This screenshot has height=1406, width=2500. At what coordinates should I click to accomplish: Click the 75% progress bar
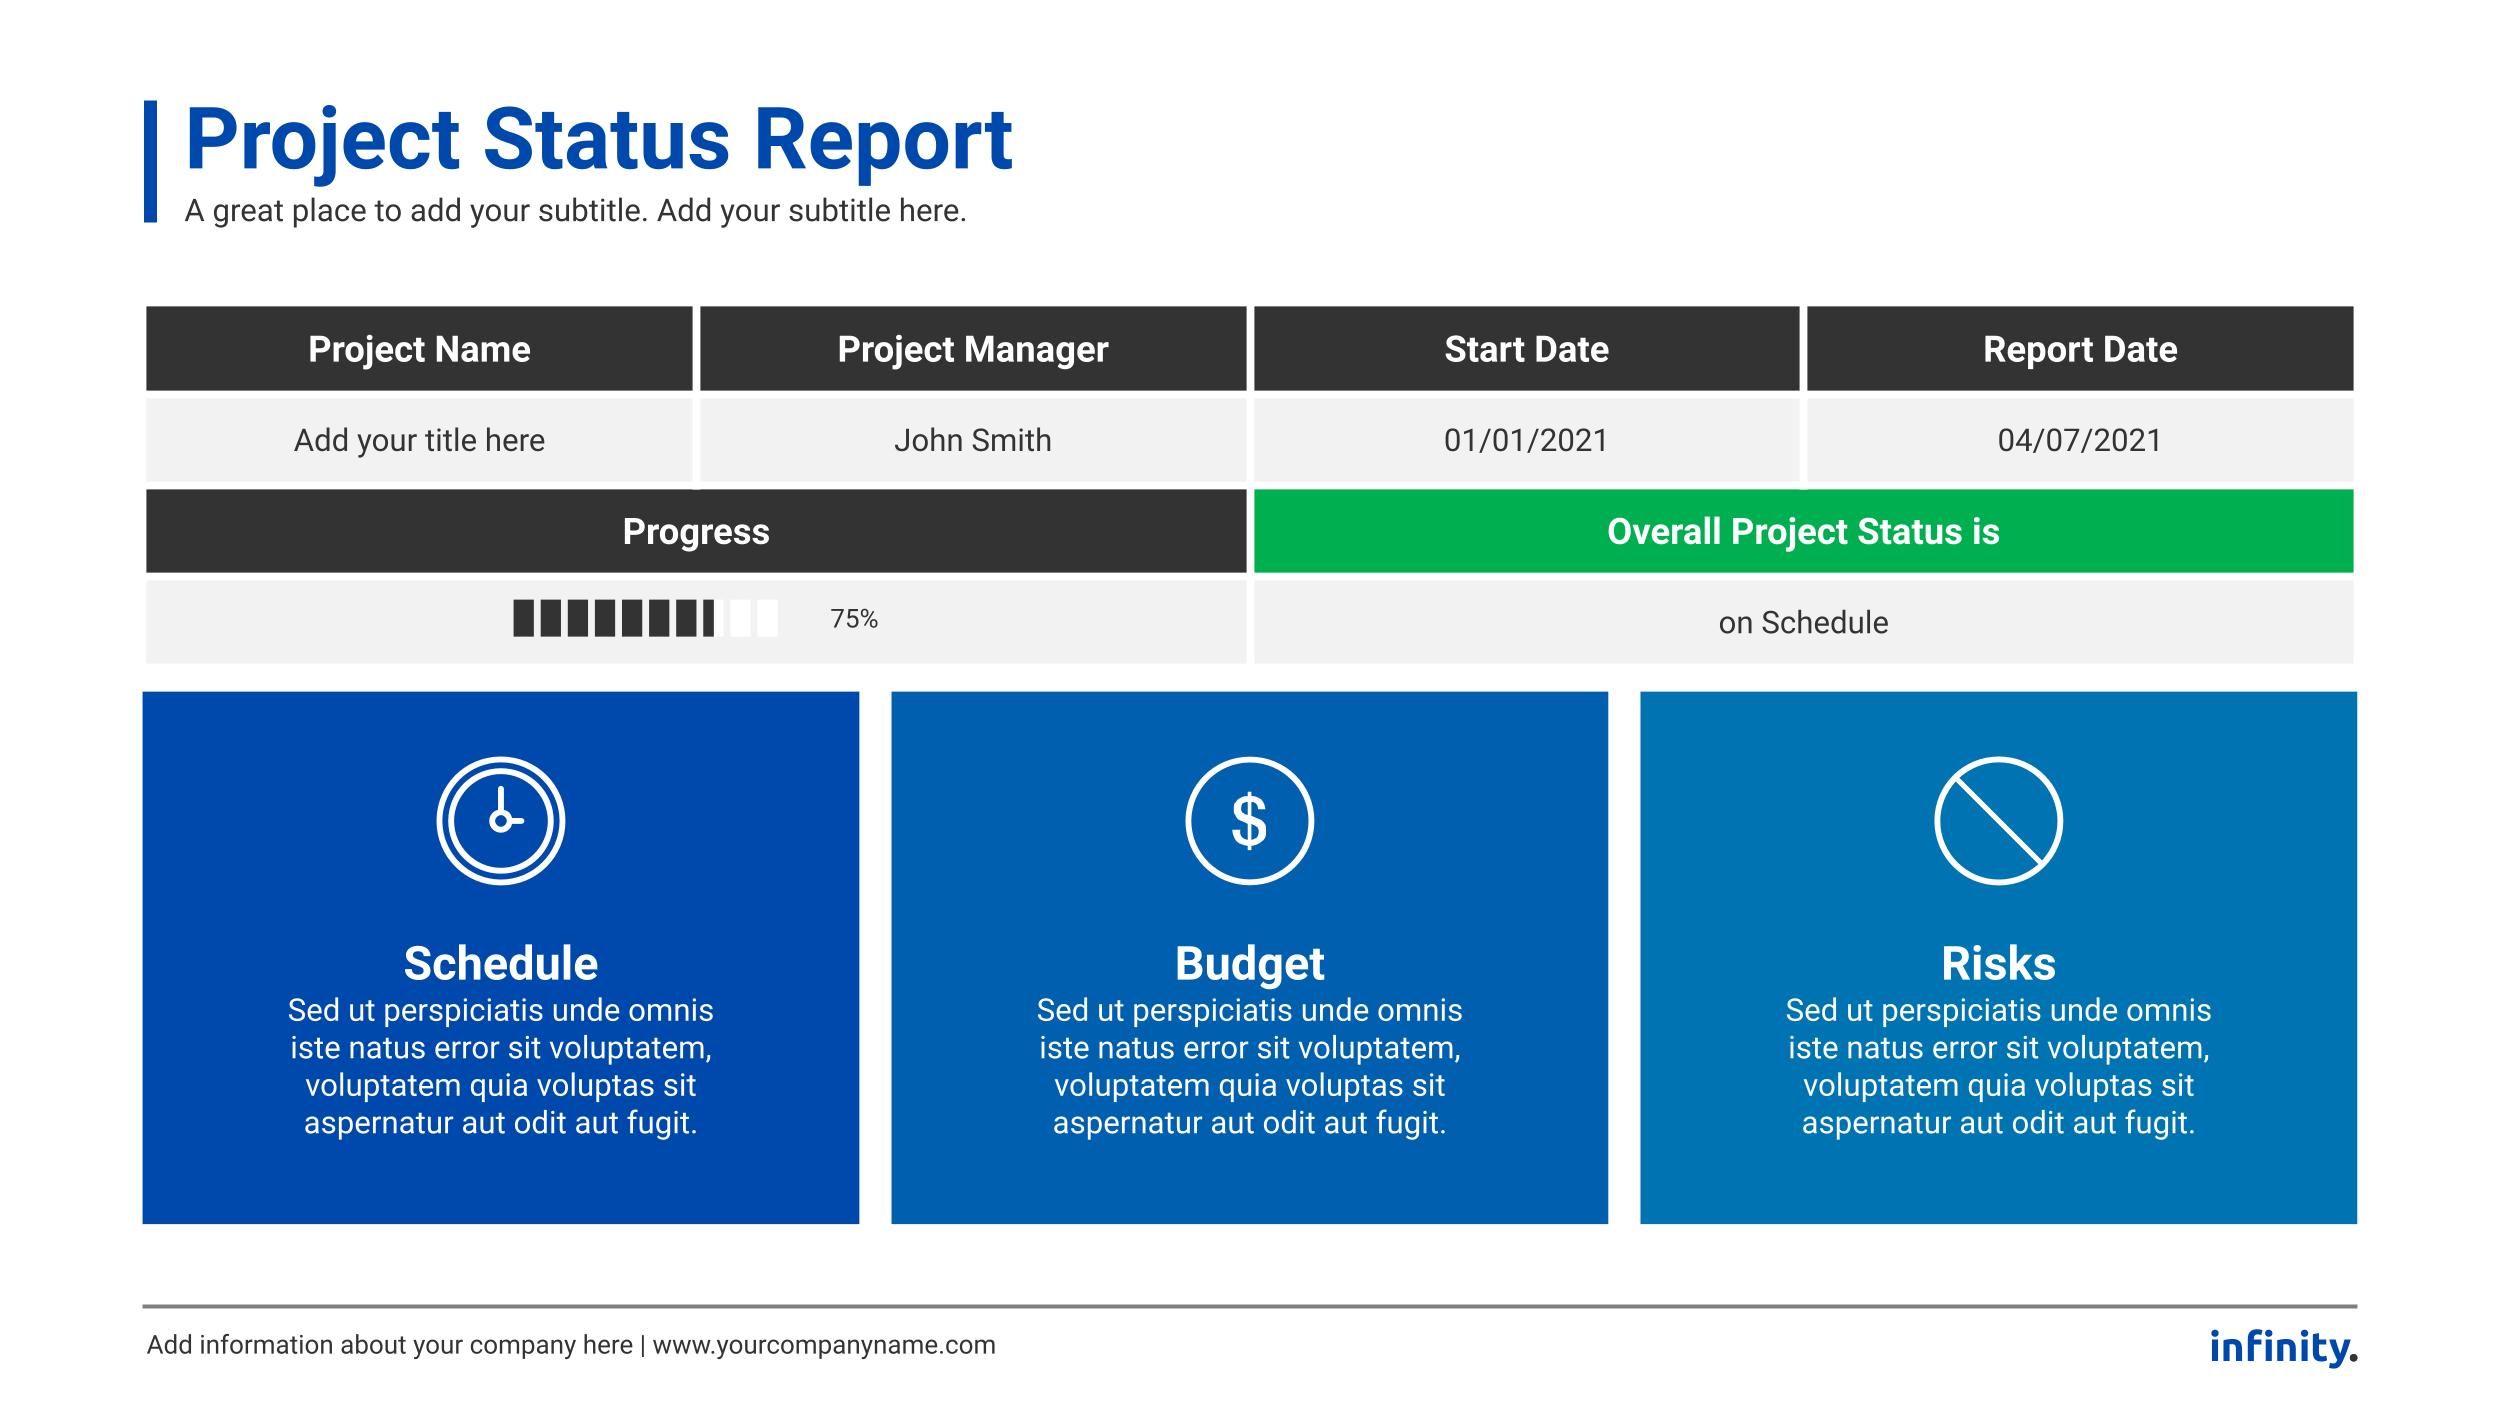(x=645, y=618)
